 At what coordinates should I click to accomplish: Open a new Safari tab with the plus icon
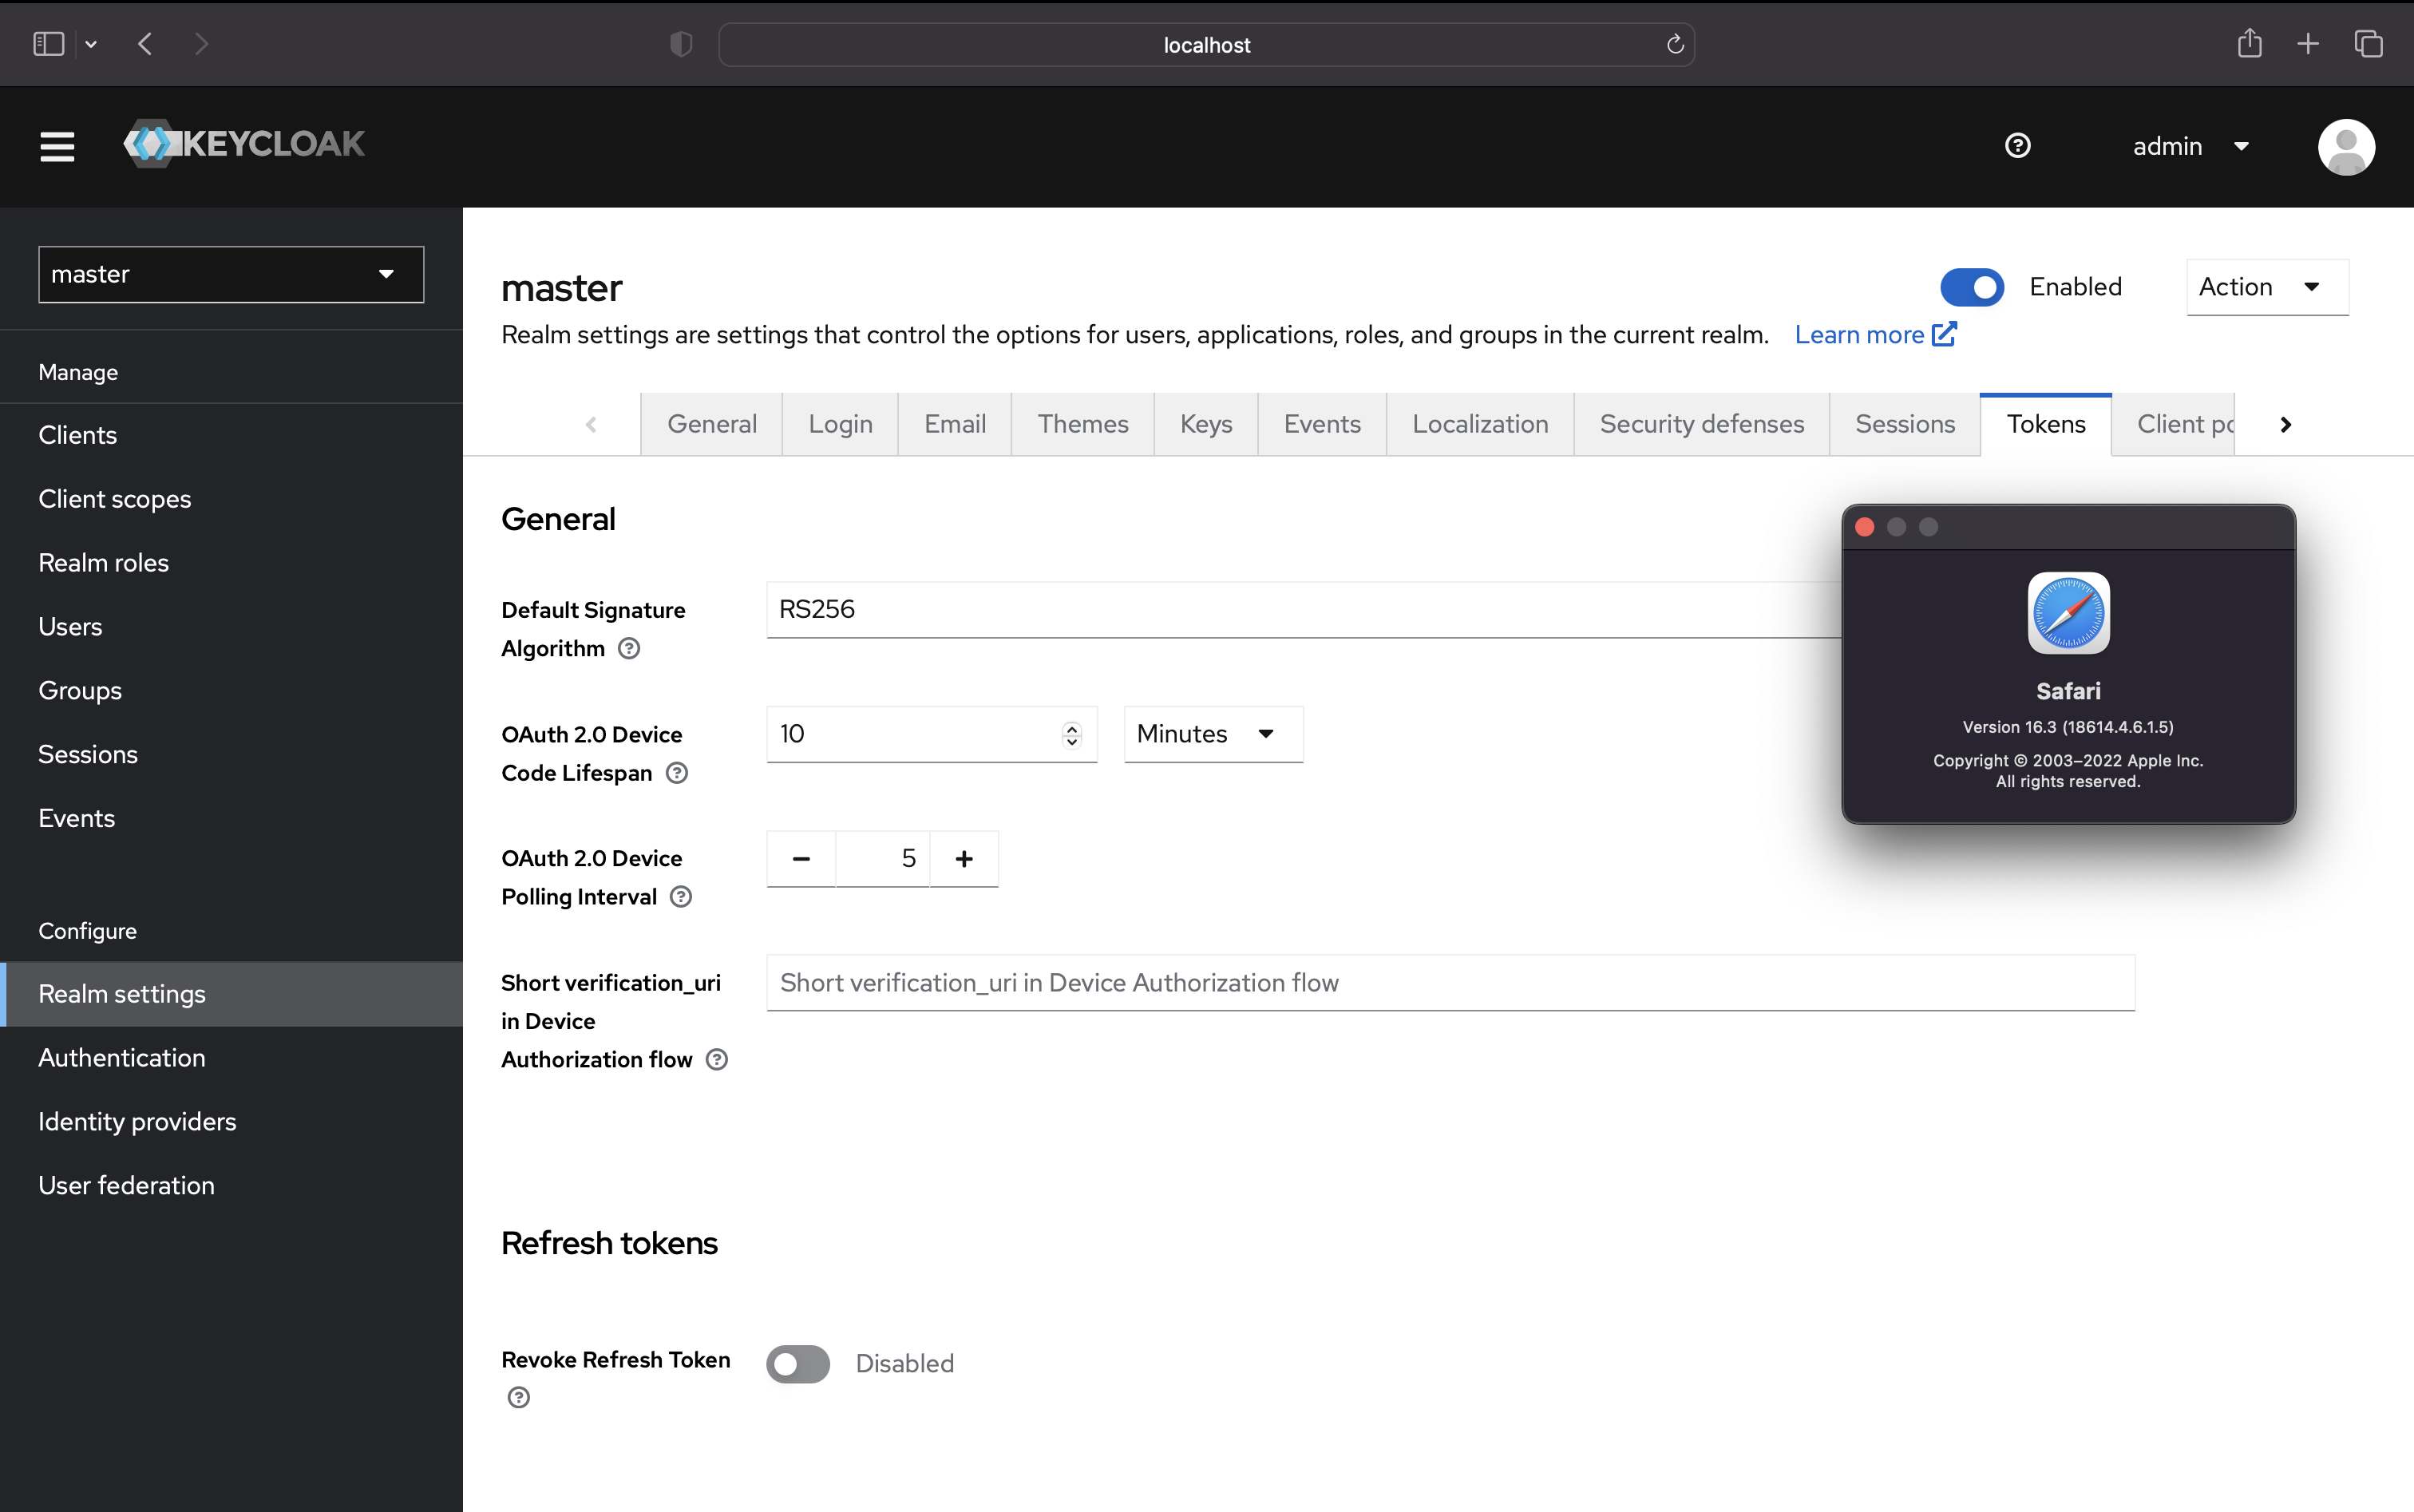click(2308, 43)
